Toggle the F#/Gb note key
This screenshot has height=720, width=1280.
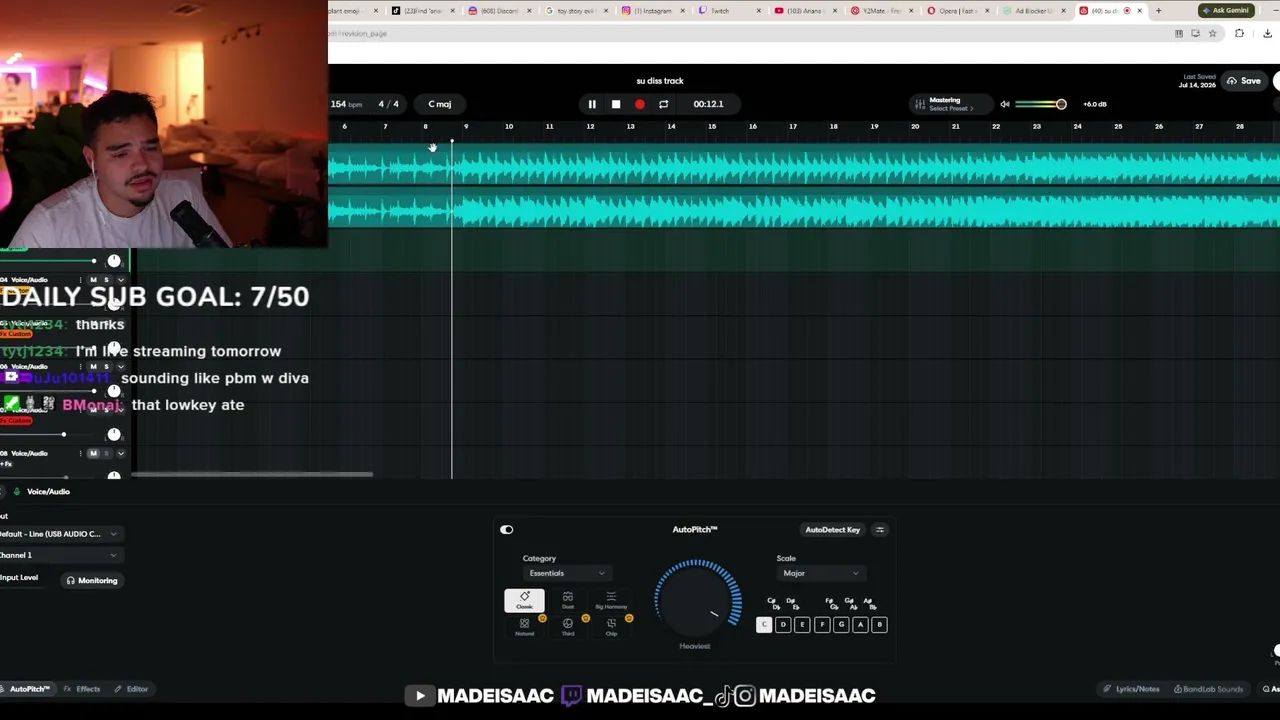[831, 604]
